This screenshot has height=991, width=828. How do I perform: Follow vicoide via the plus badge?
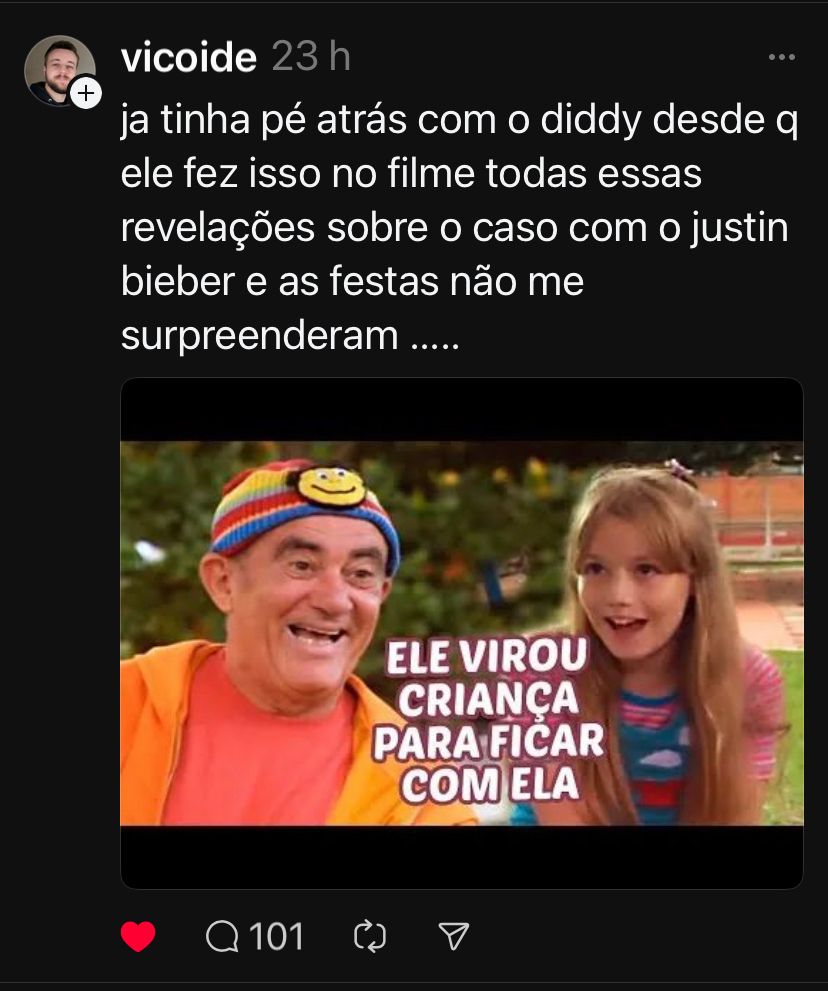click(x=86, y=94)
